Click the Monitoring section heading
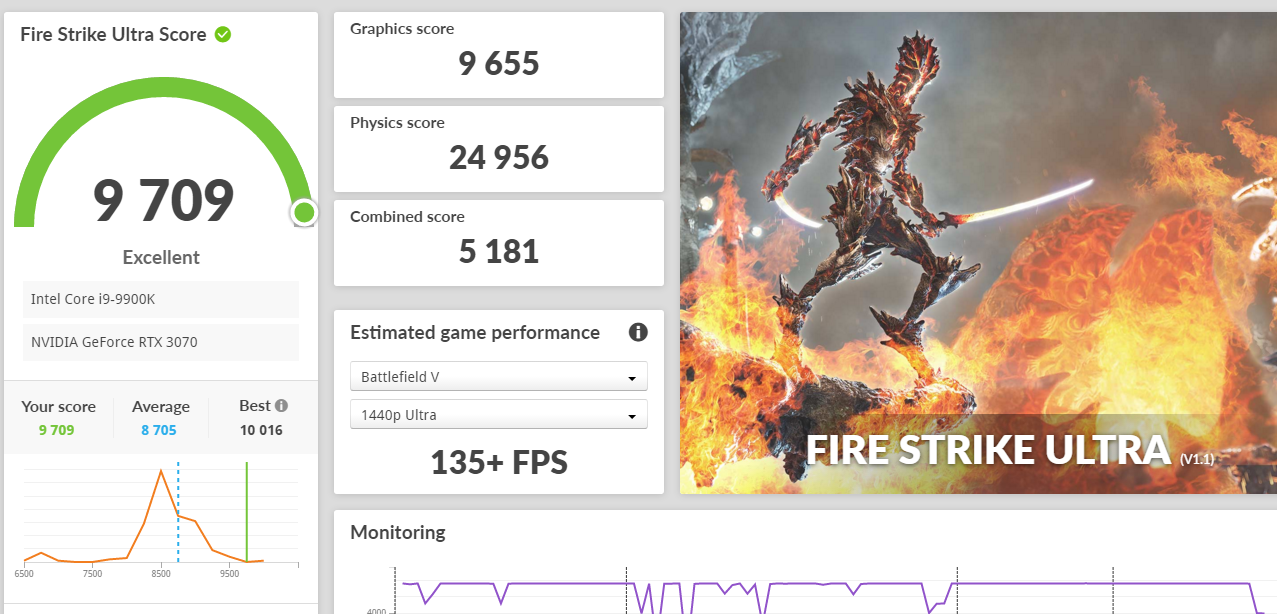1277x614 pixels. (x=398, y=532)
